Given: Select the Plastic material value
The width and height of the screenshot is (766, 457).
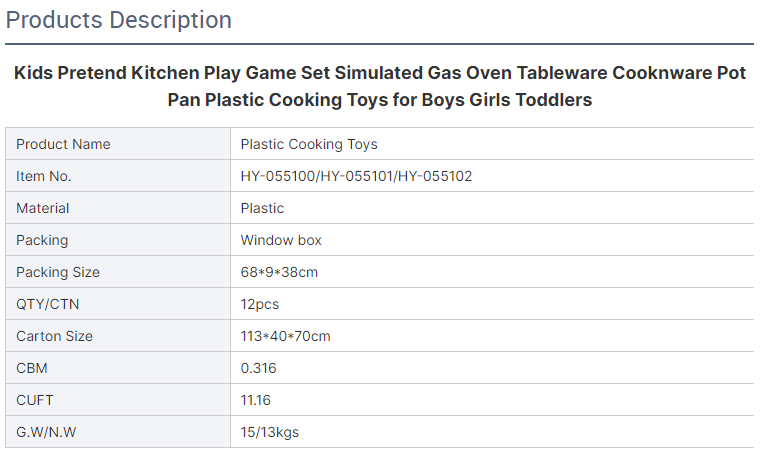Looking at the screenshot, I should (x=262, y=208).
